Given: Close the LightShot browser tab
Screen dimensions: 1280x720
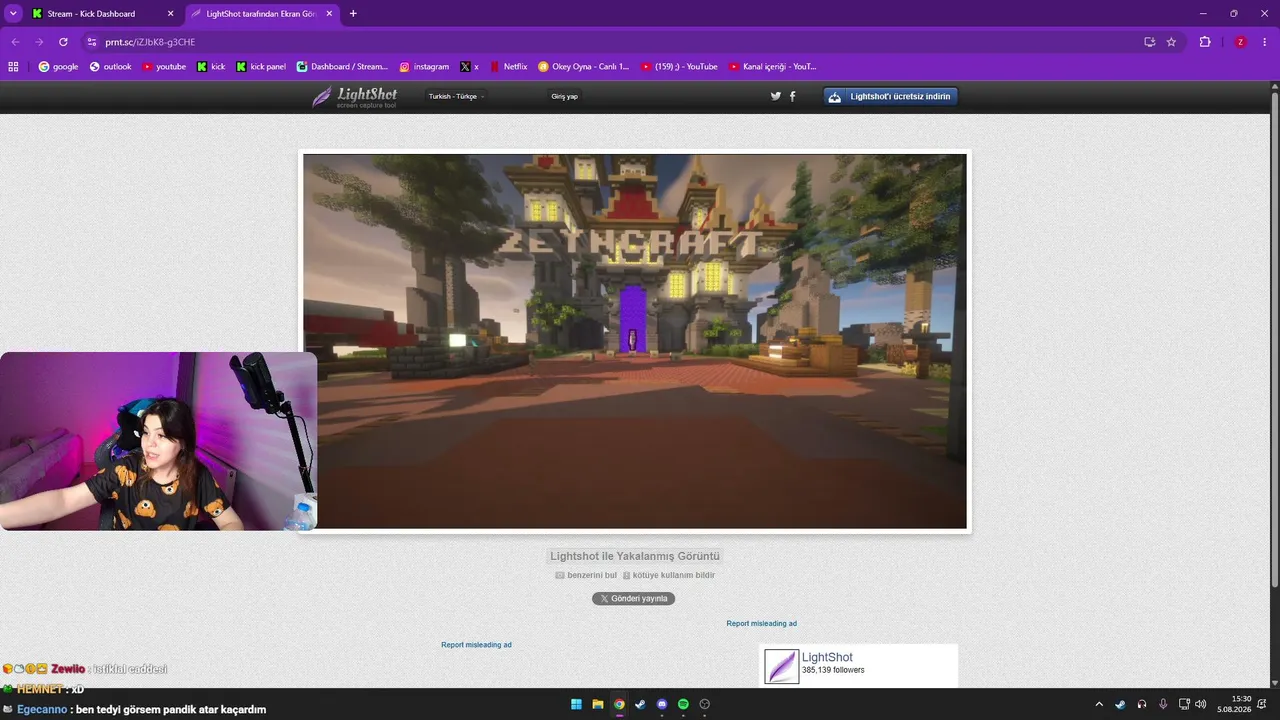Looking at the screenshot, I should pyautogui.click(x=329, y=14).
